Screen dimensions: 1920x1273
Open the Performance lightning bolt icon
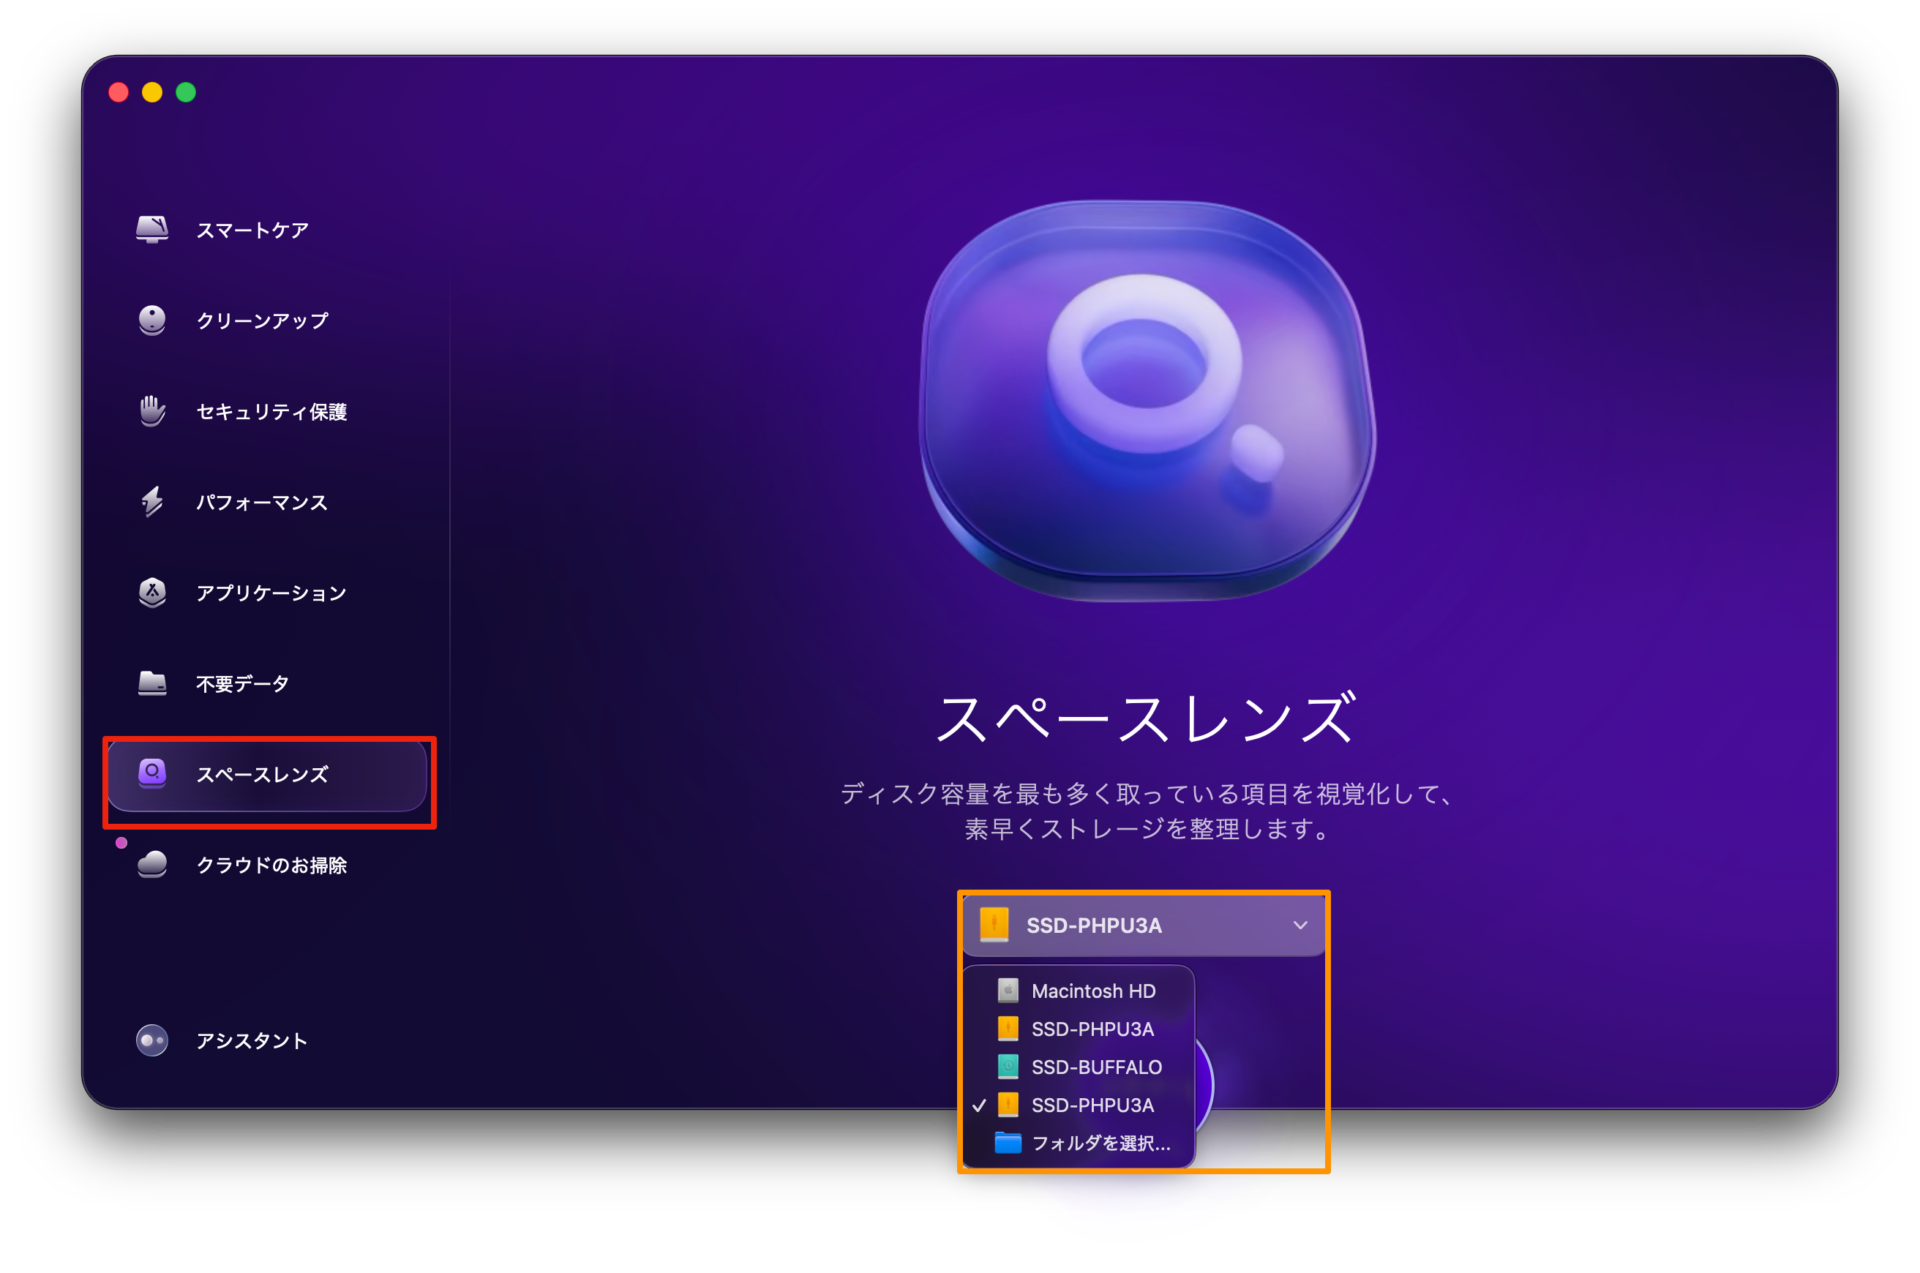(152, 502)
